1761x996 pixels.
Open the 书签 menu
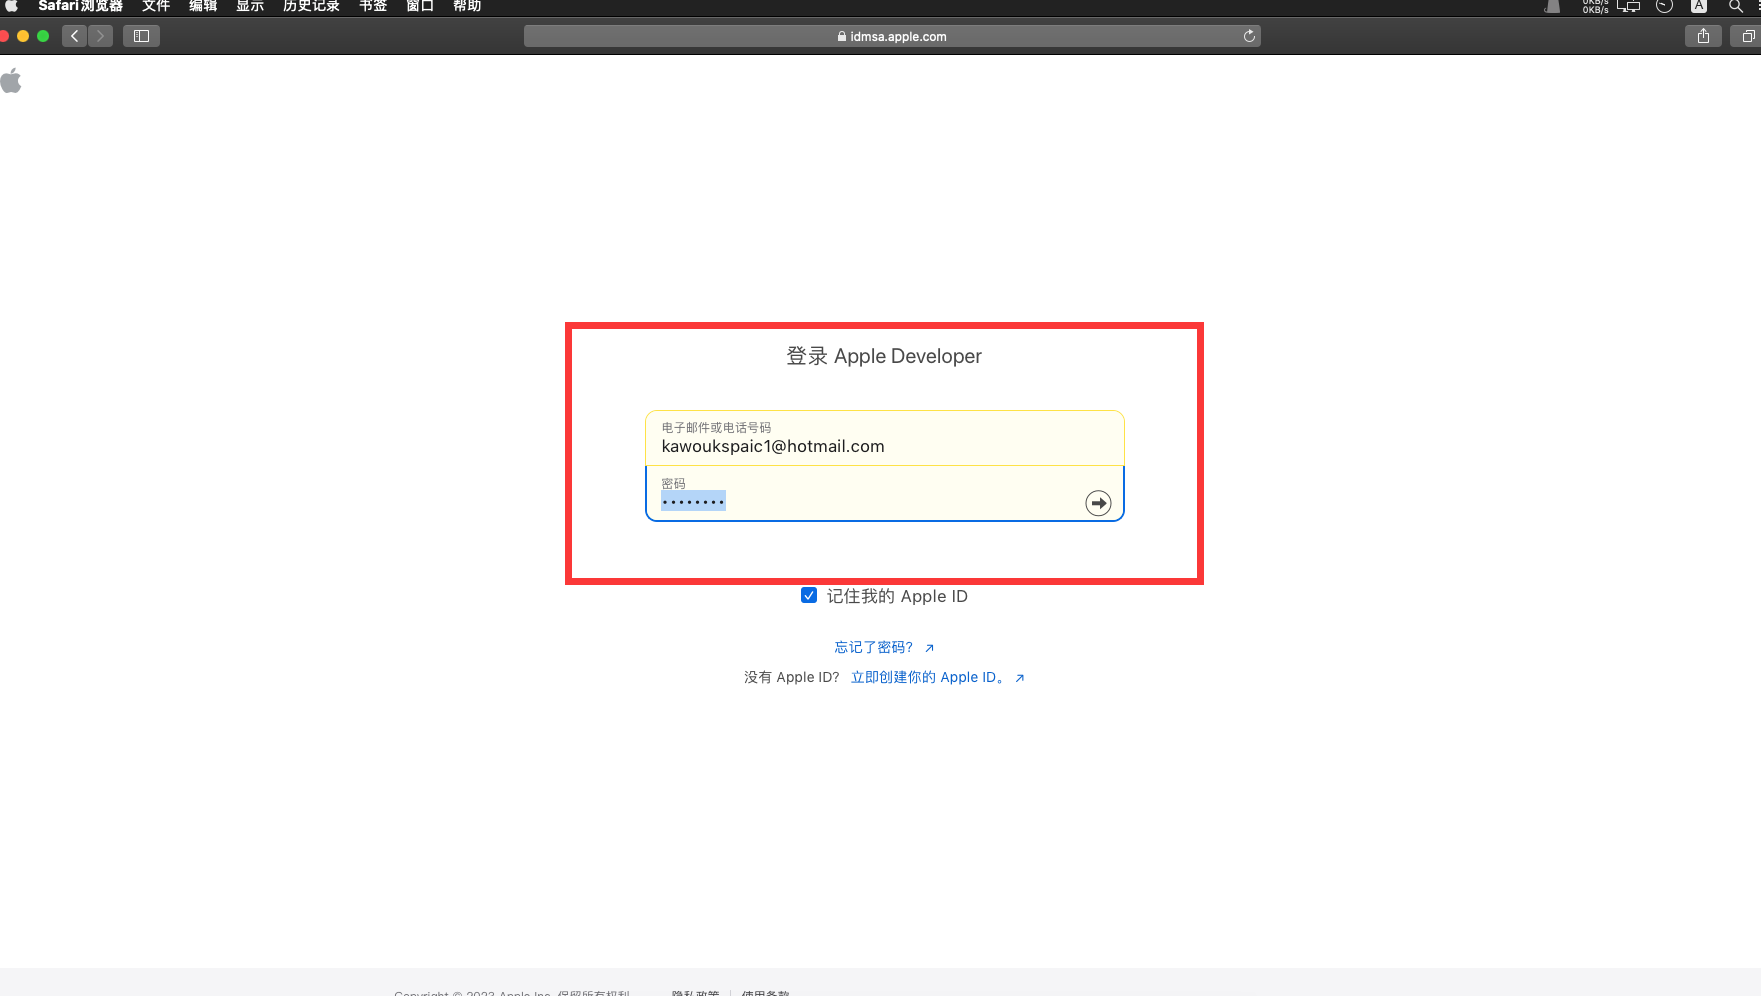pyautogui.click(x=373, y=6)
